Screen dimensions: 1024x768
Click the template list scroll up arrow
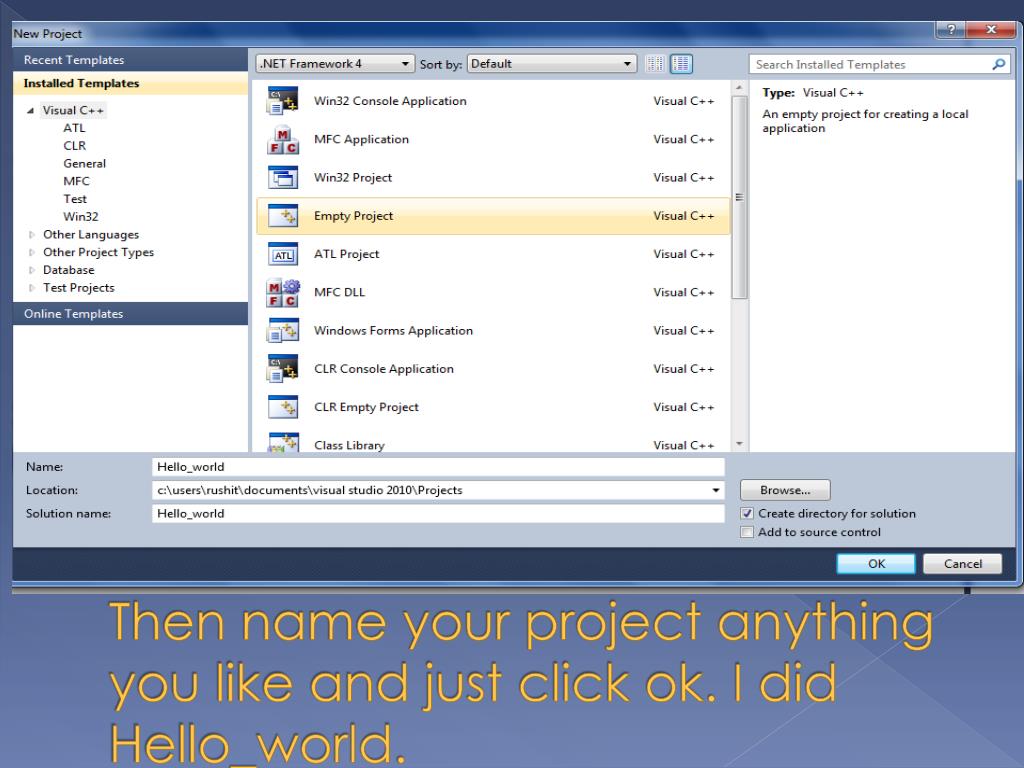click(x=739, y=88)
